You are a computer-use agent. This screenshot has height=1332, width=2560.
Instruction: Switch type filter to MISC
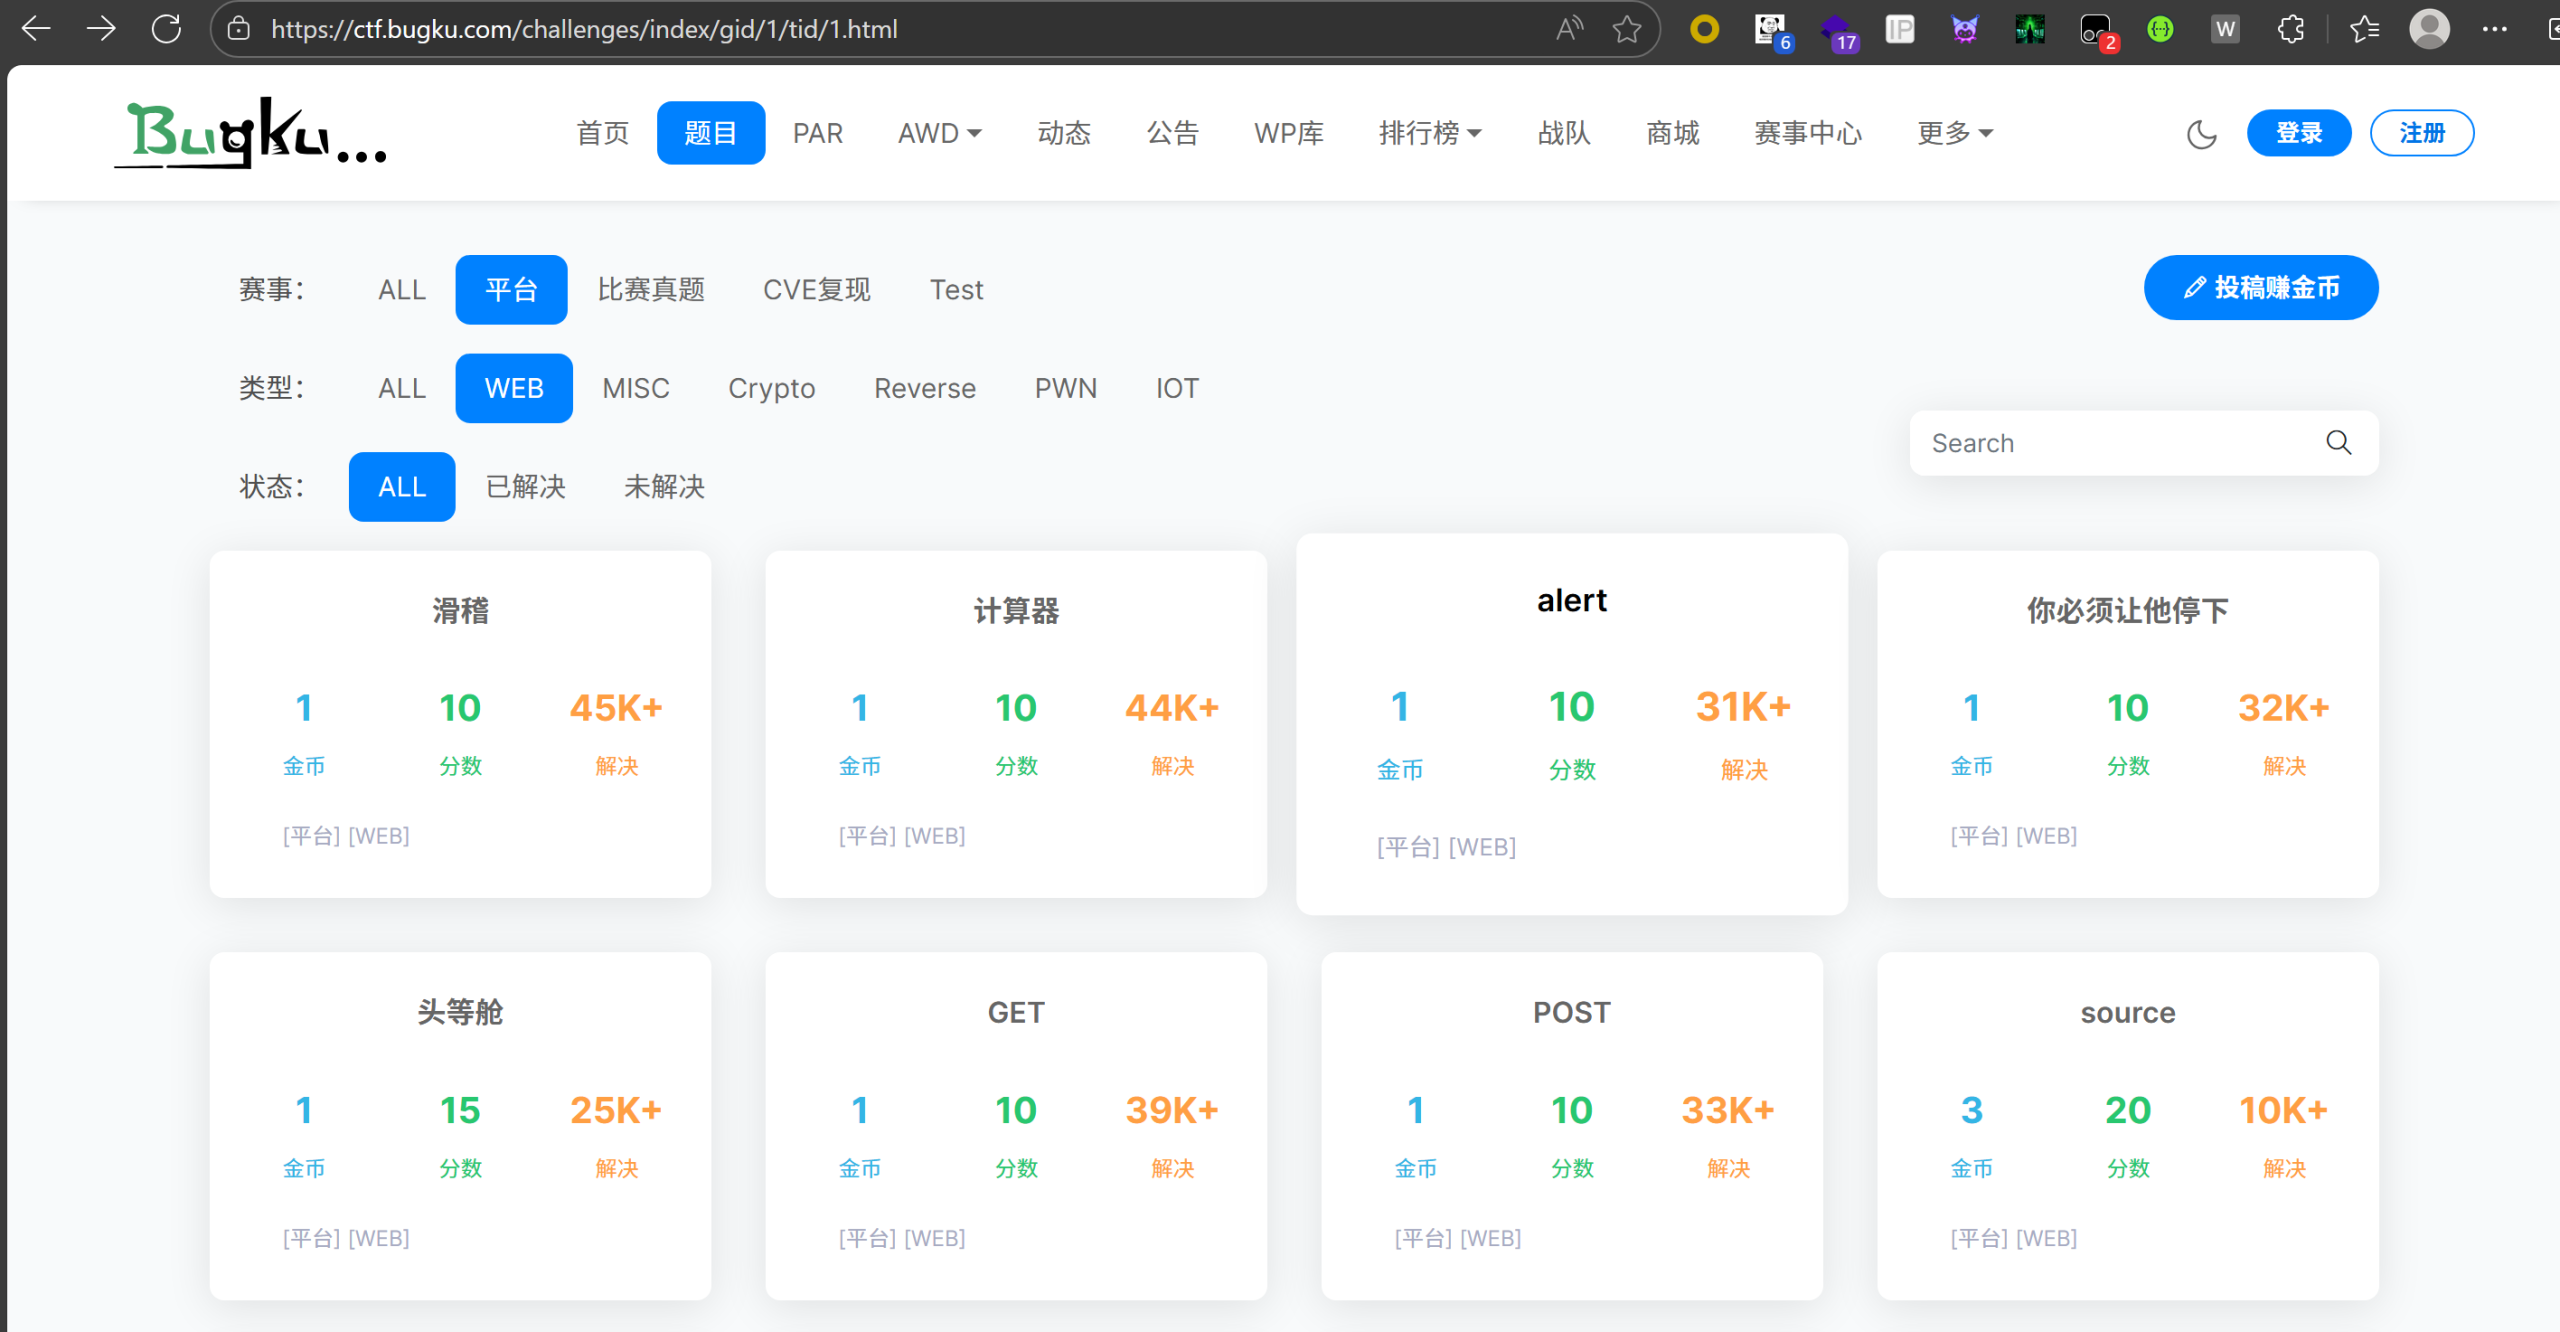click(635, 388)
